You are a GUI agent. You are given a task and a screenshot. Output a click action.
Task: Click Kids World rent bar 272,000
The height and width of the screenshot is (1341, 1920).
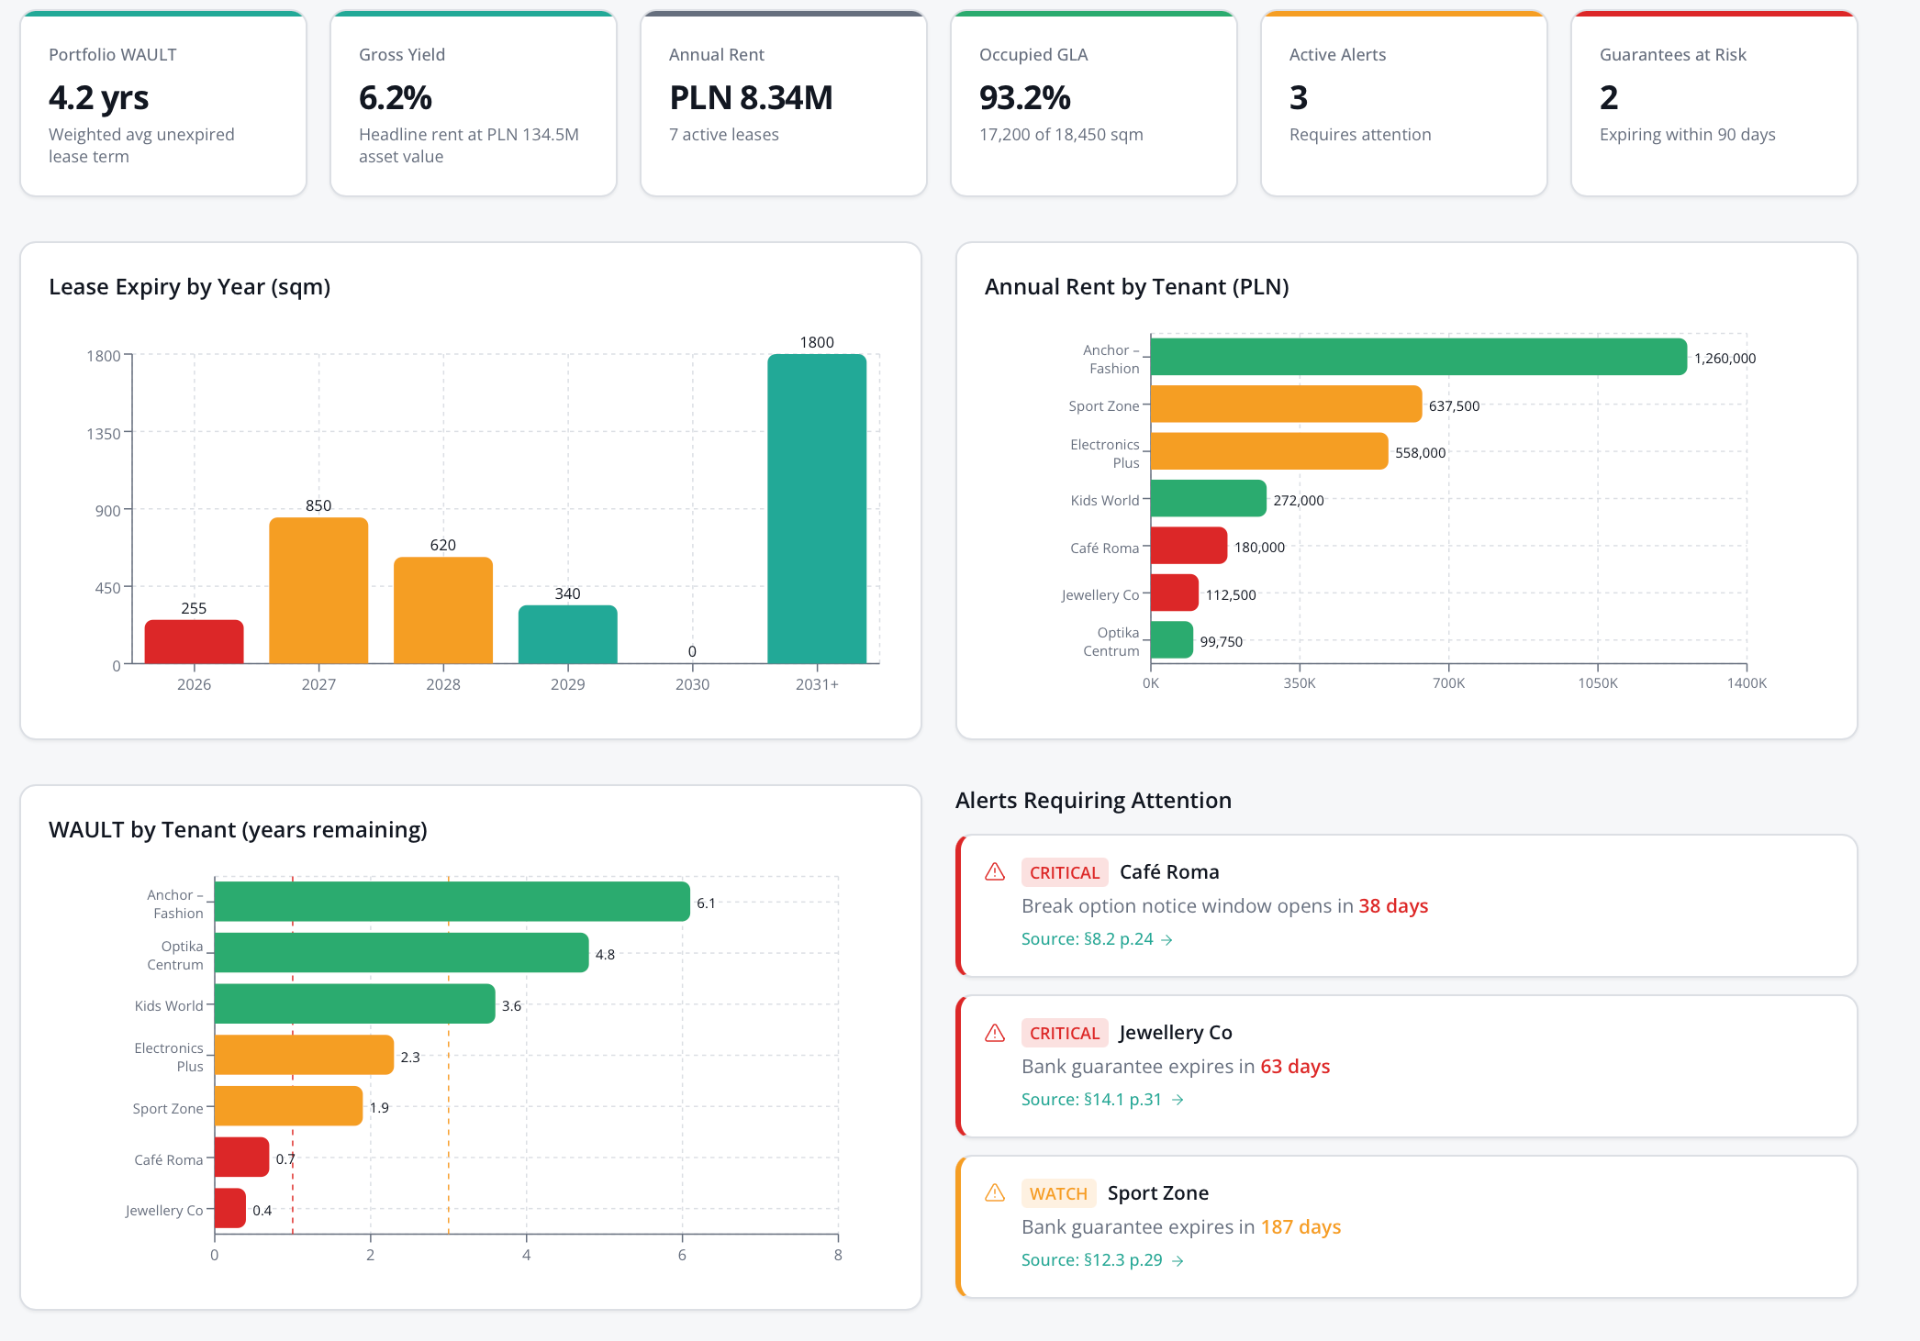click(1208, 498)
